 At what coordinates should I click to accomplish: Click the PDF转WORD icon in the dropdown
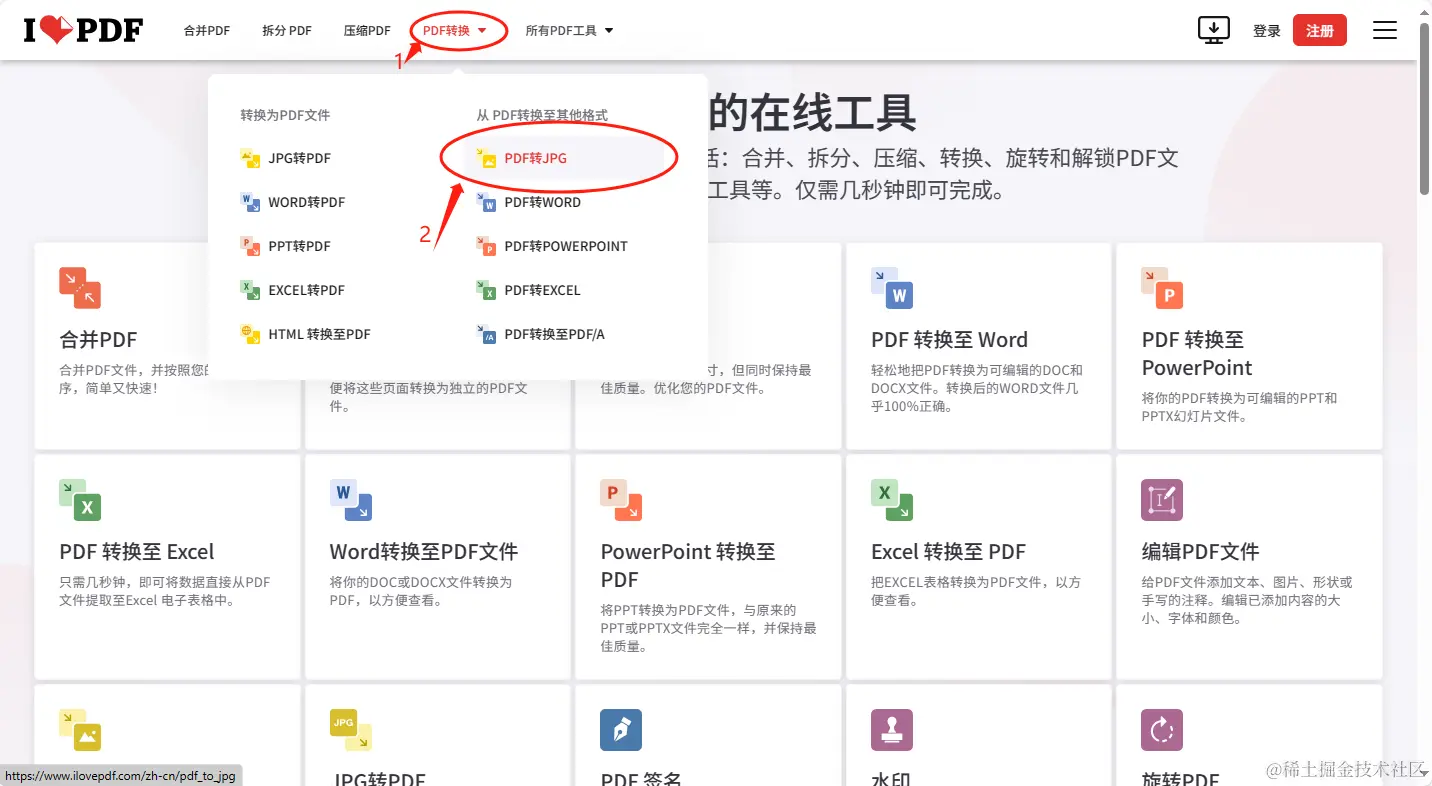click(486, 202)
